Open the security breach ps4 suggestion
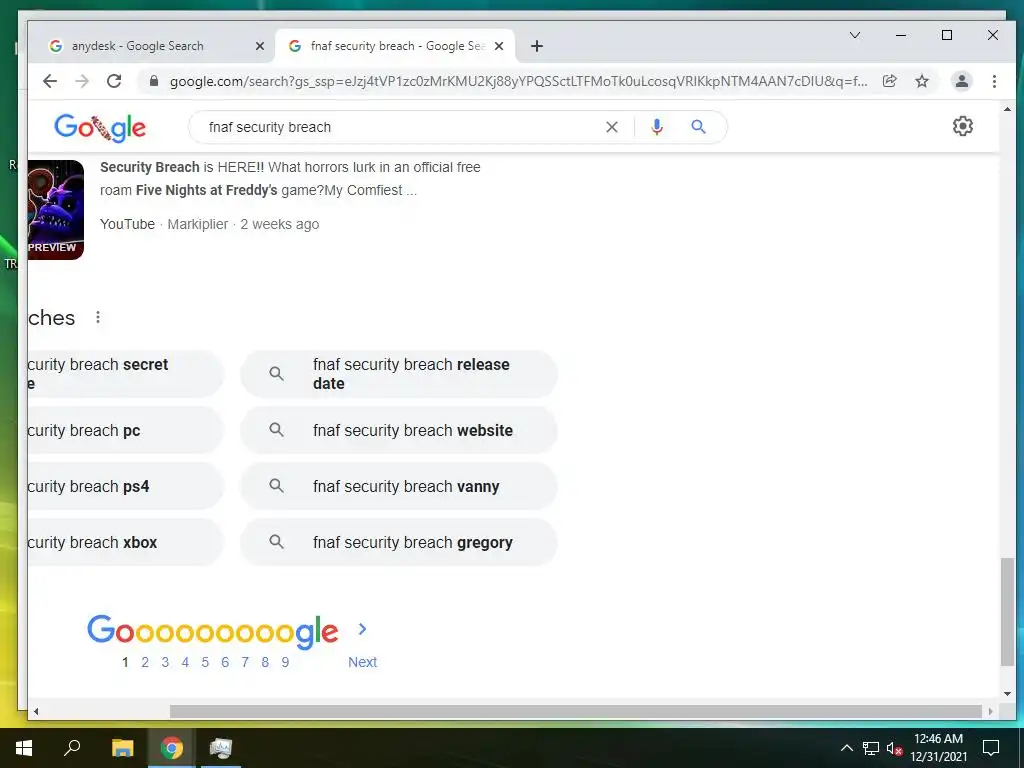The image size is (1024, 768). click(125, 487)
